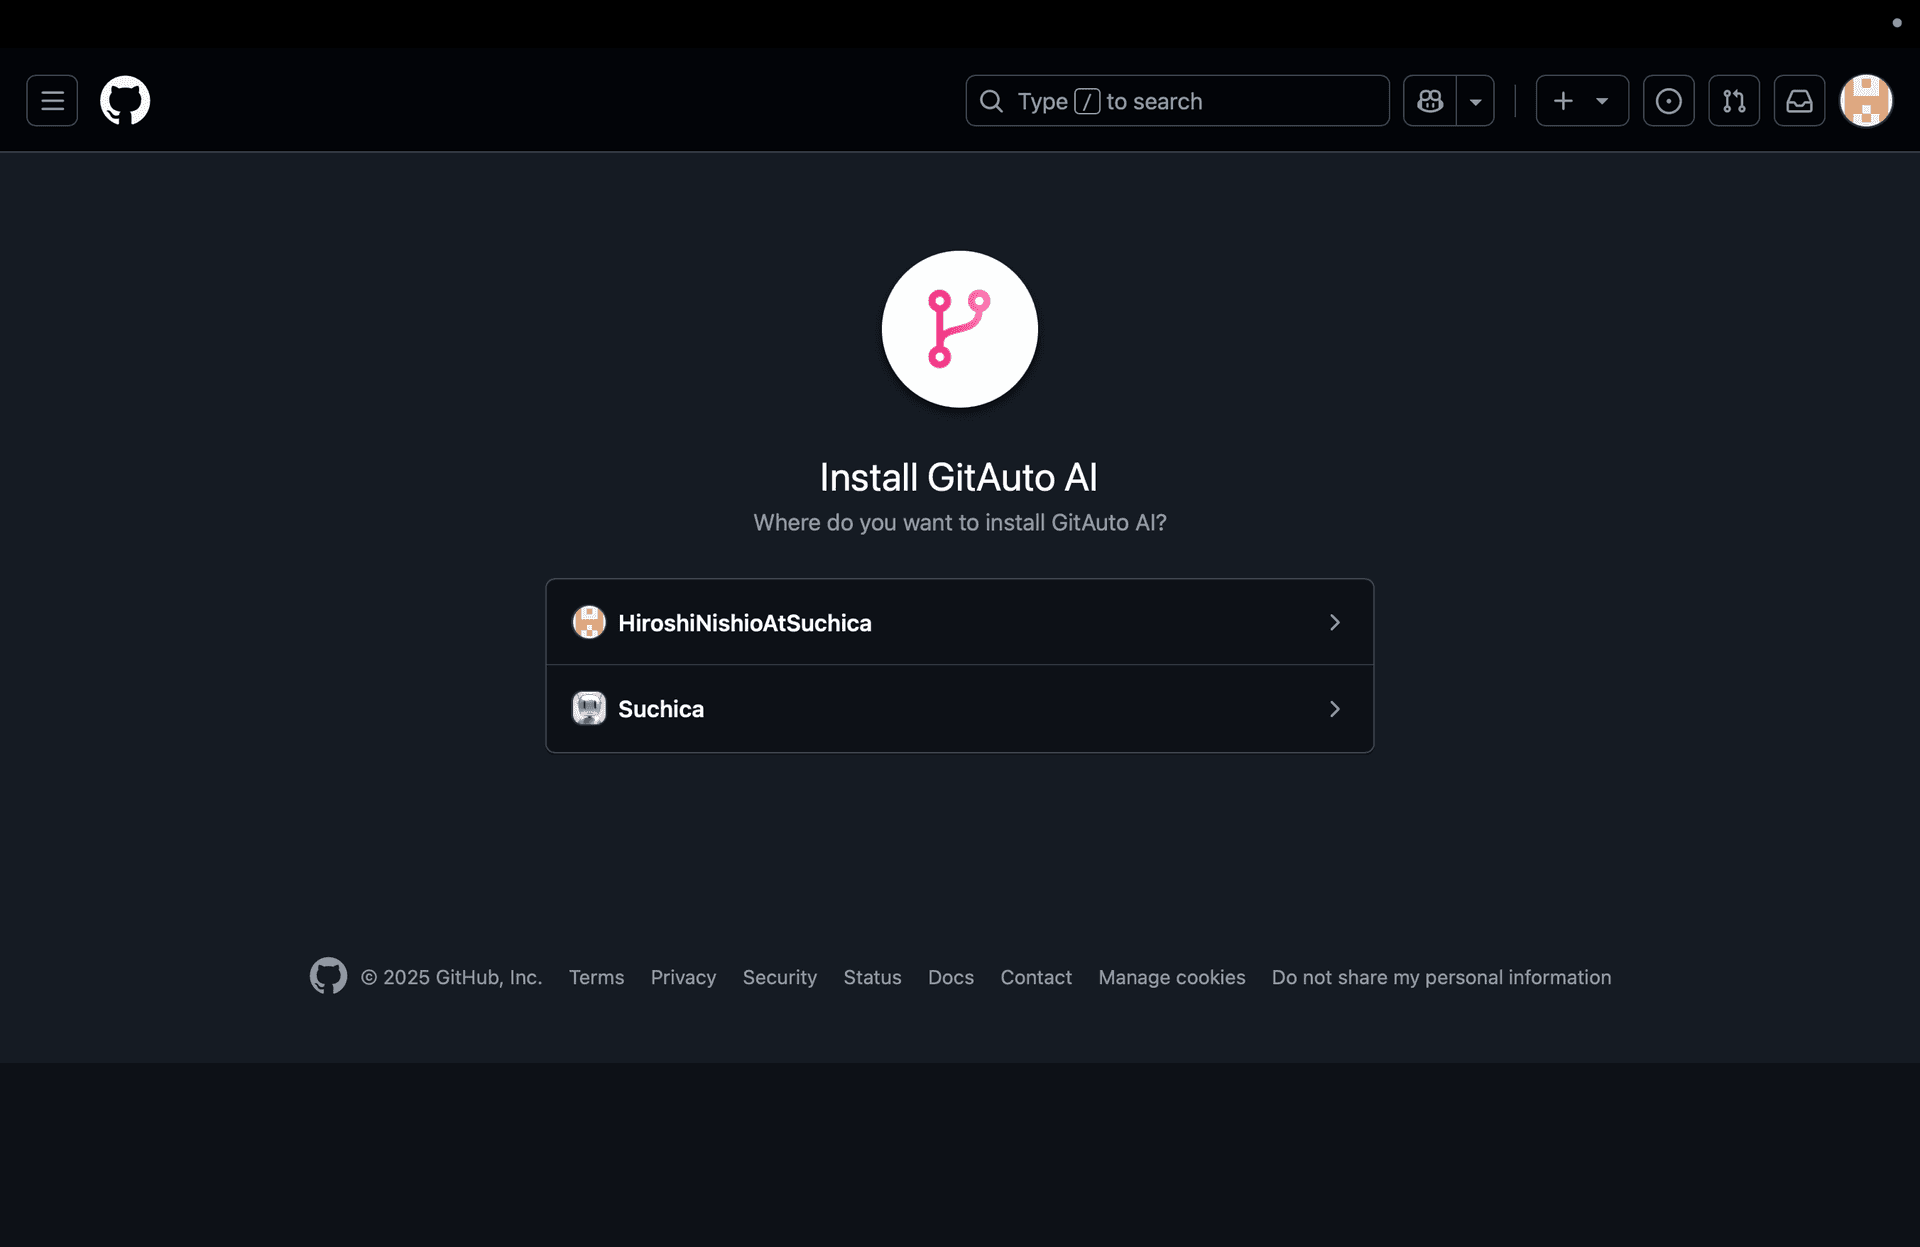Image resolution: width=1920 pixels, height=1247 pixels.
Task: Expand the HiroshiNishioAtSuchica install chevron
Action: coord(1334,622)
